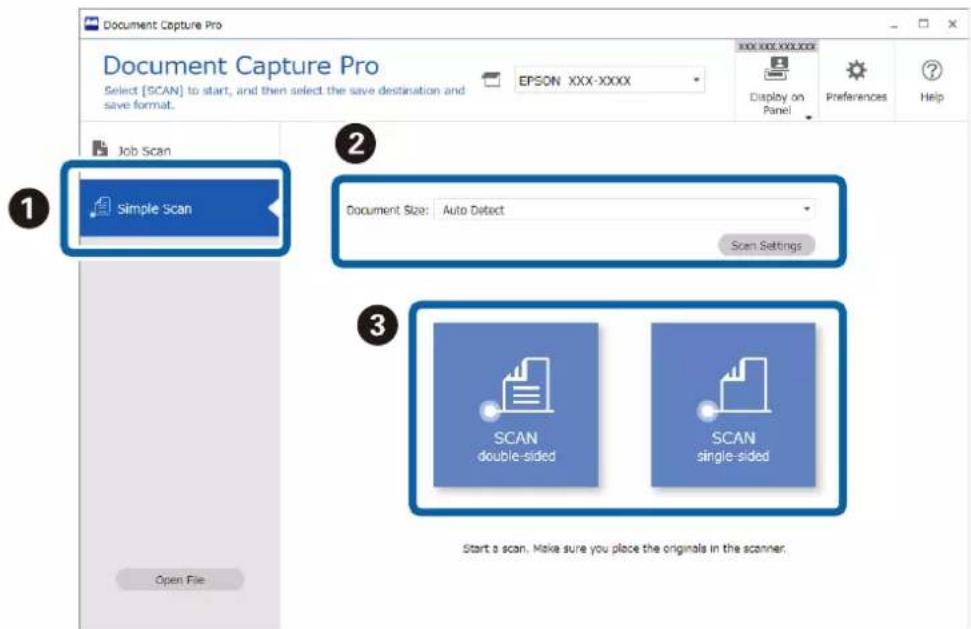971x629 pixels.
Task: Open Preferences gear icon
Action: pyautogui.click(x=856, y=70)
